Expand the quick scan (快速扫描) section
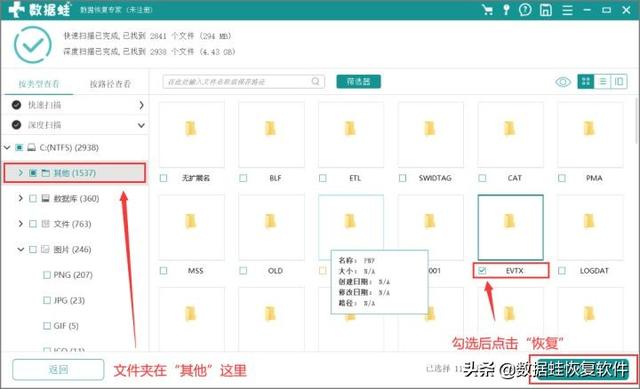Screen dimensions: 640x389 click(x=141, y=105)
